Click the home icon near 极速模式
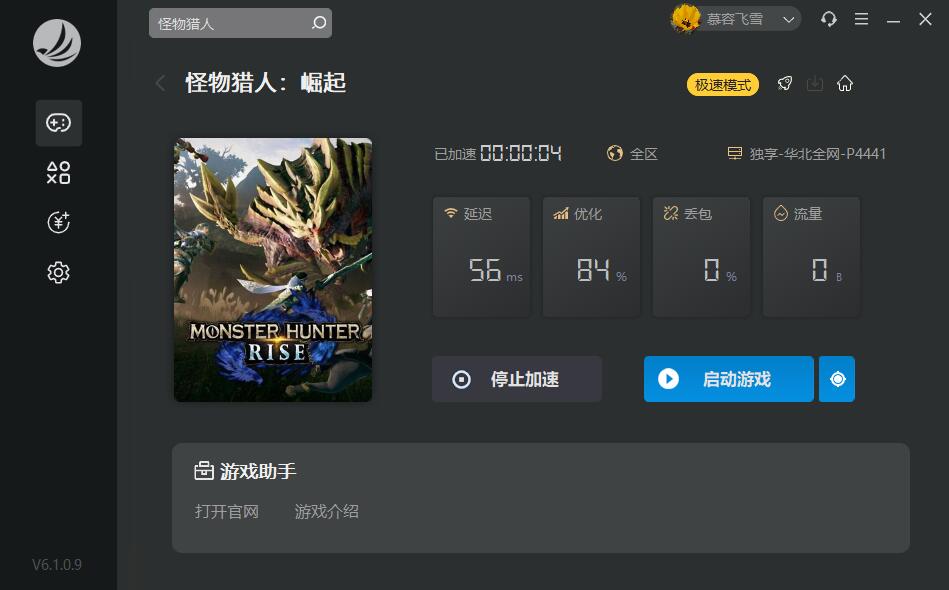Screen dimensions: 949x590 pos(845,84)
